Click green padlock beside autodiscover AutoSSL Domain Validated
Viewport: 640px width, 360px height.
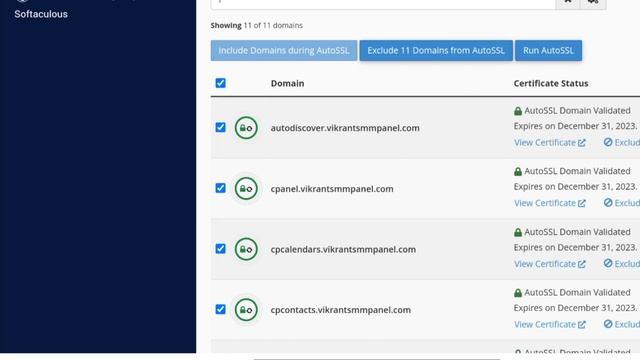518,111
